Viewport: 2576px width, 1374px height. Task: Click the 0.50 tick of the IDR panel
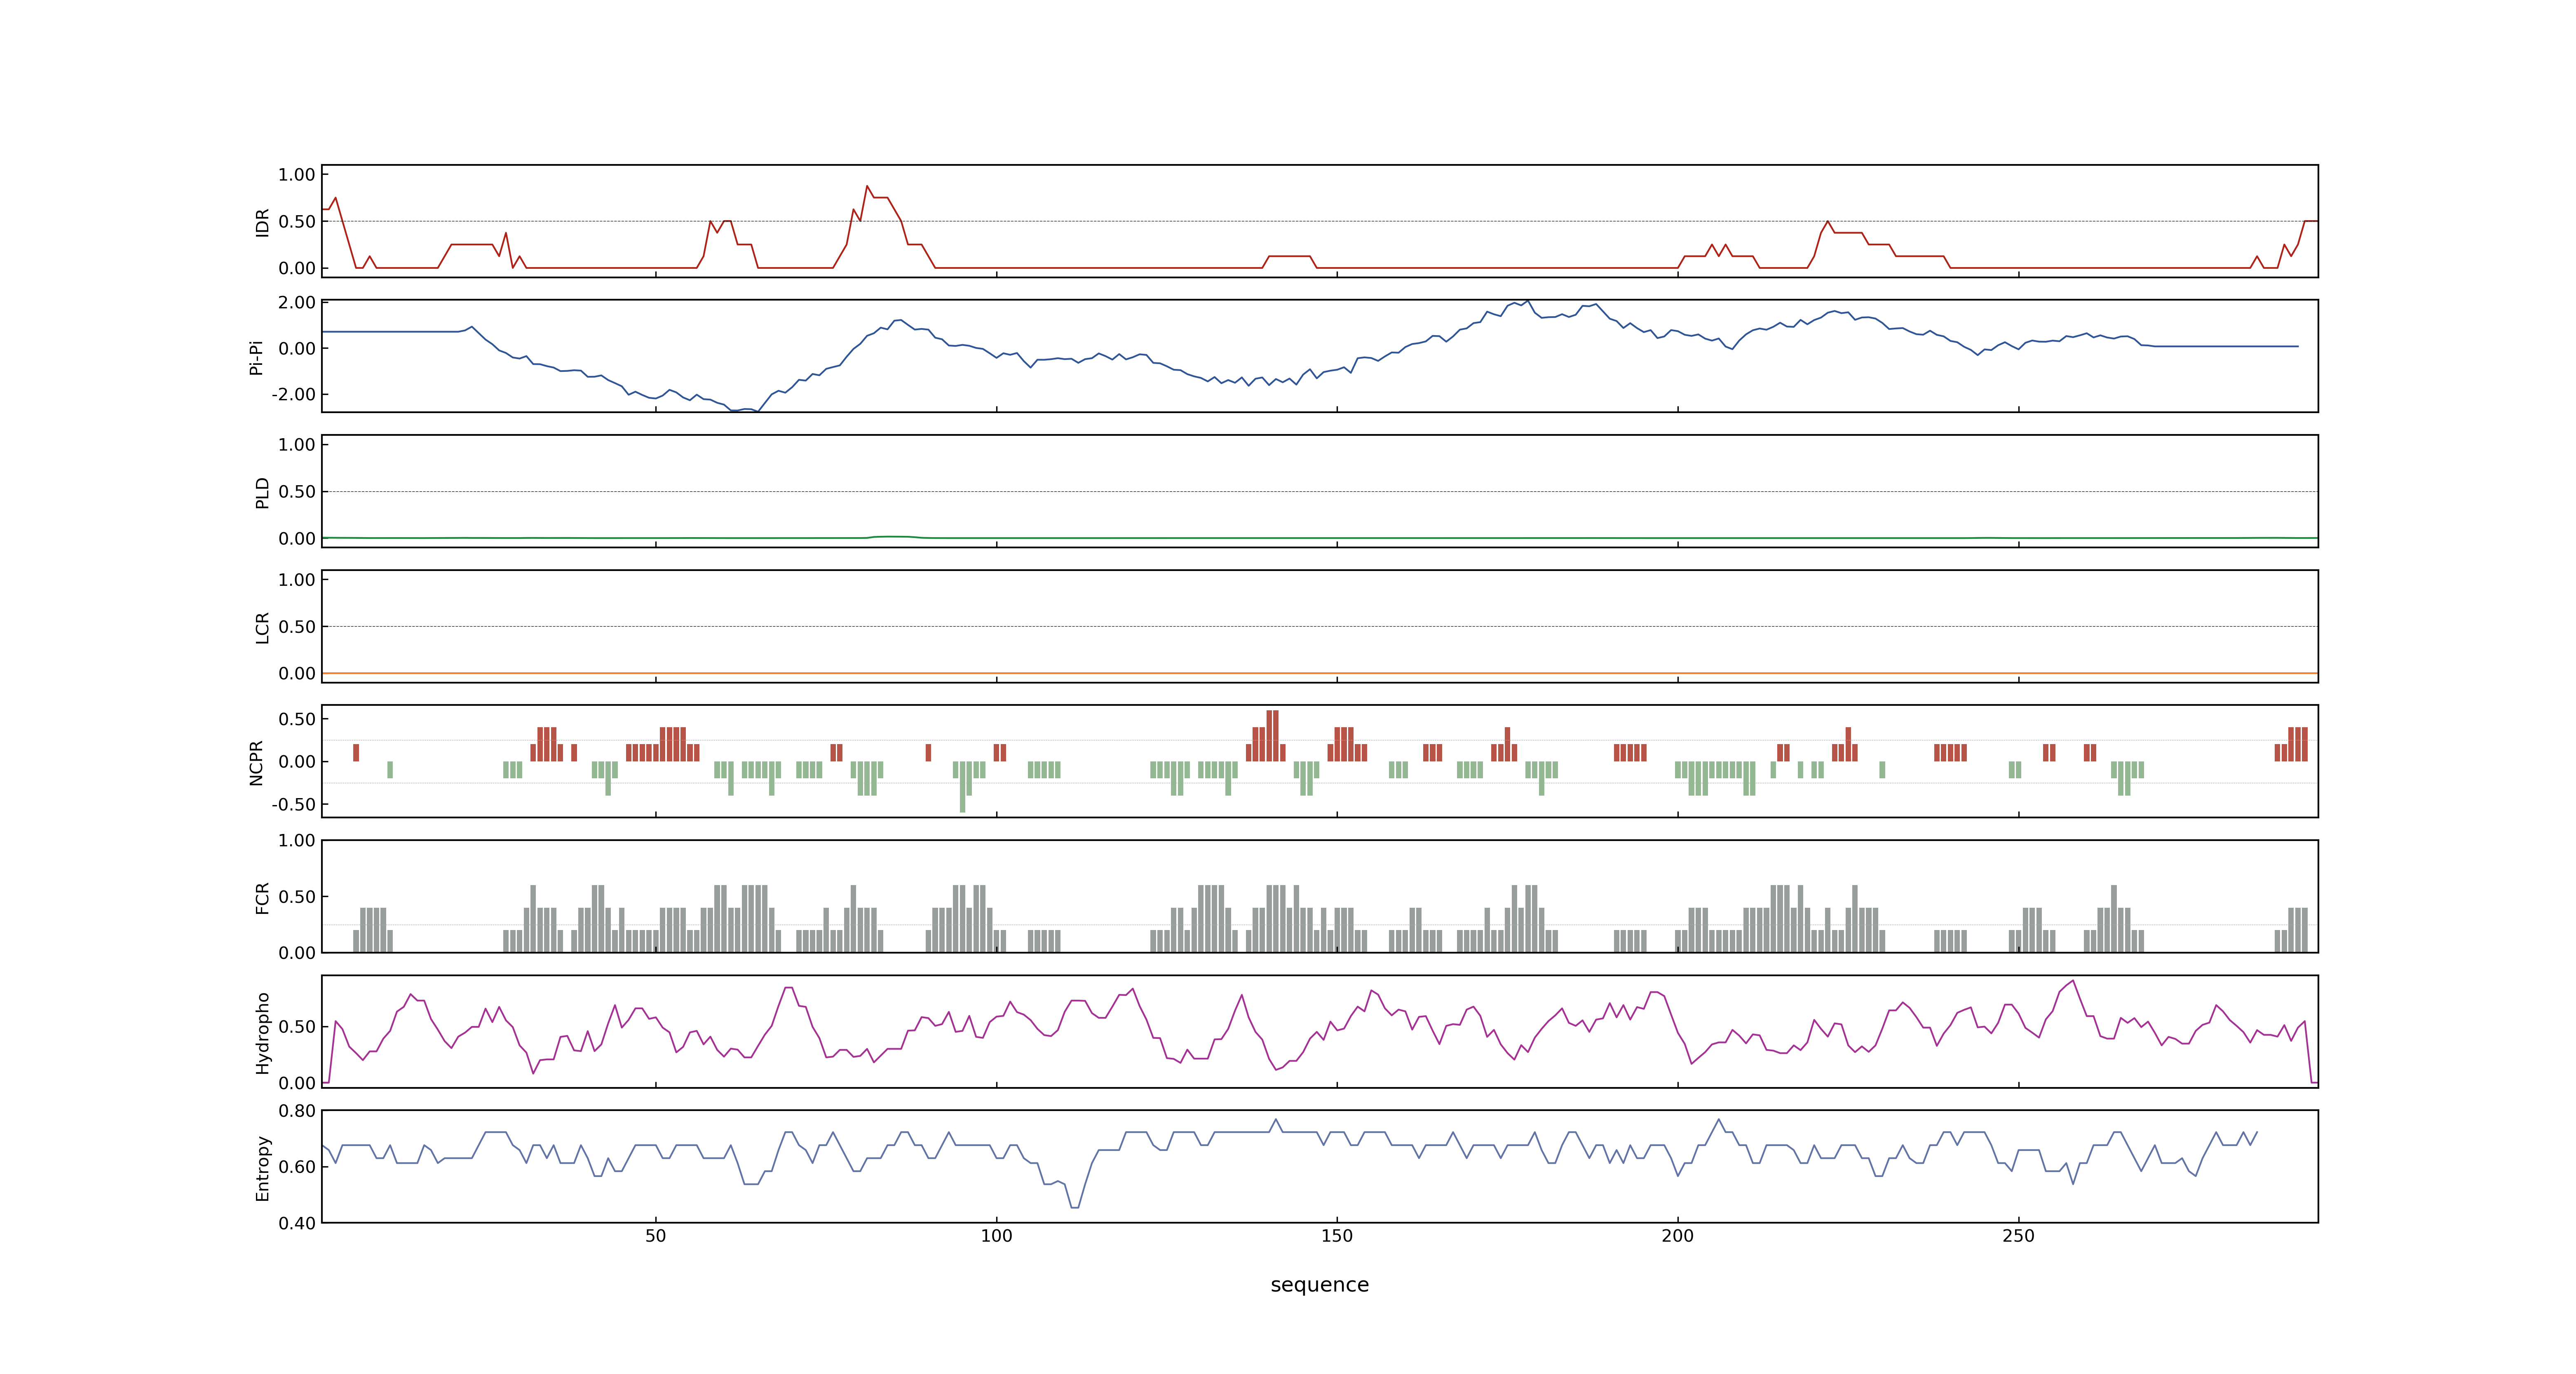tap(297, 222)
